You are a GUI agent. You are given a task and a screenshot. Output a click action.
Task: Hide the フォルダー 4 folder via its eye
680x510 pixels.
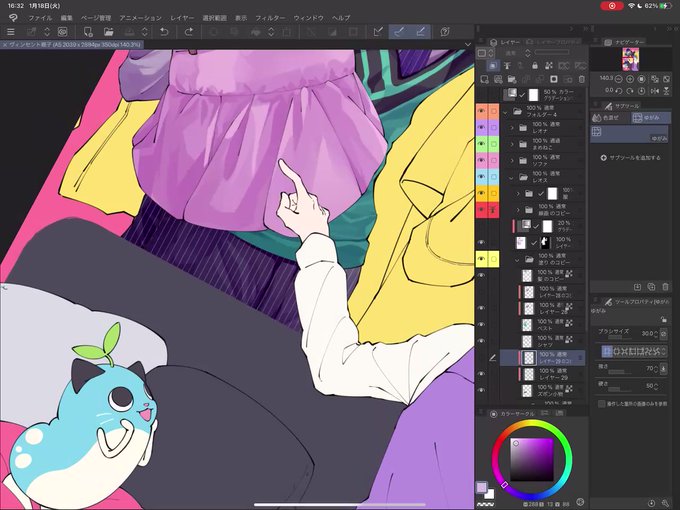click(481, 111)
